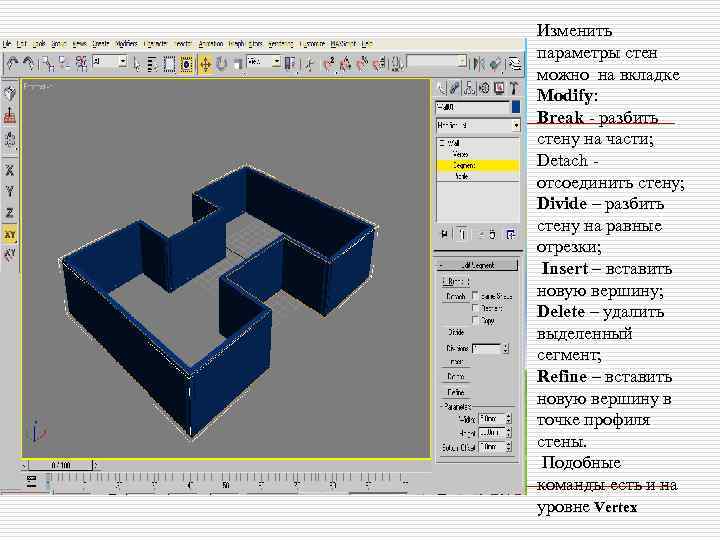
Task: Toggle Show End Result button
Action: pos(462,235)
